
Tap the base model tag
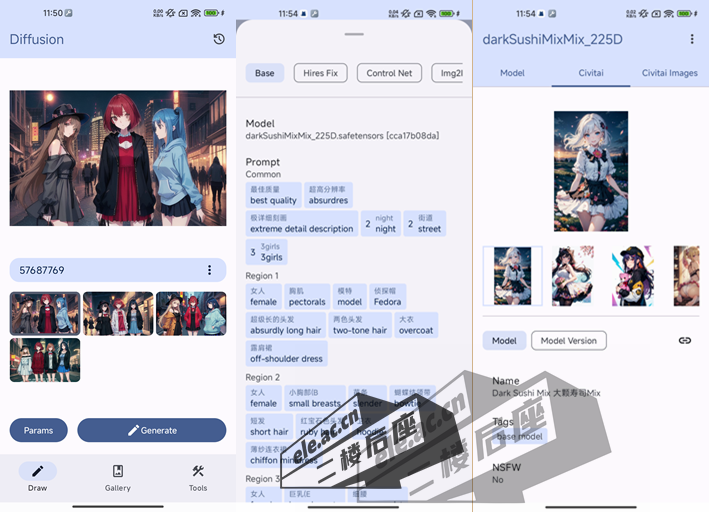520,436
